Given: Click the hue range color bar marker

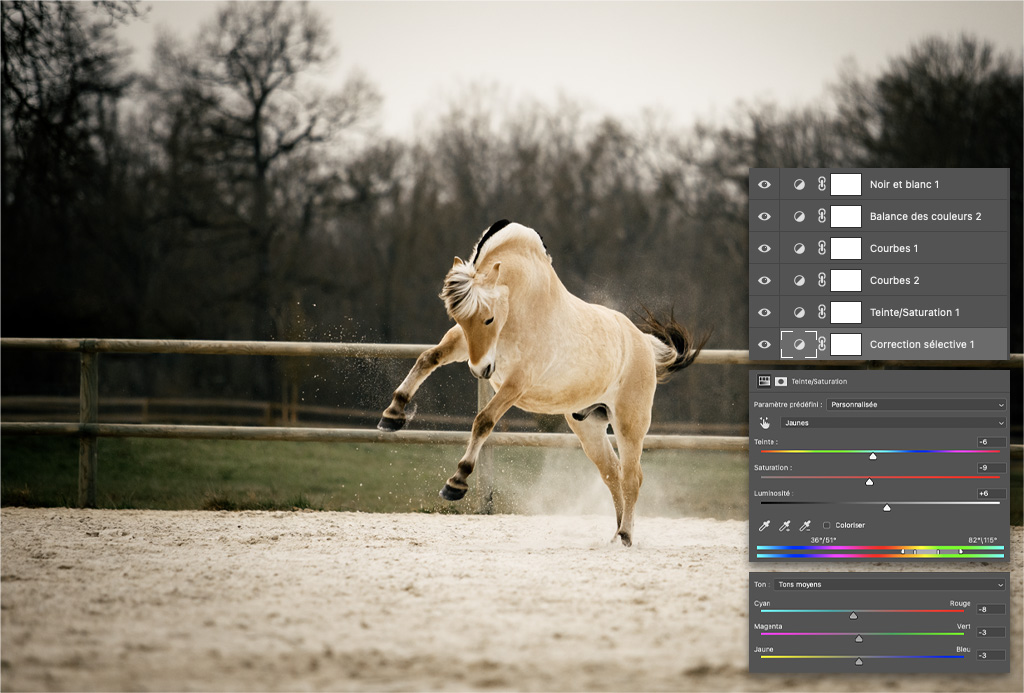Looking at the screenshot, I should tap(932, 552).
